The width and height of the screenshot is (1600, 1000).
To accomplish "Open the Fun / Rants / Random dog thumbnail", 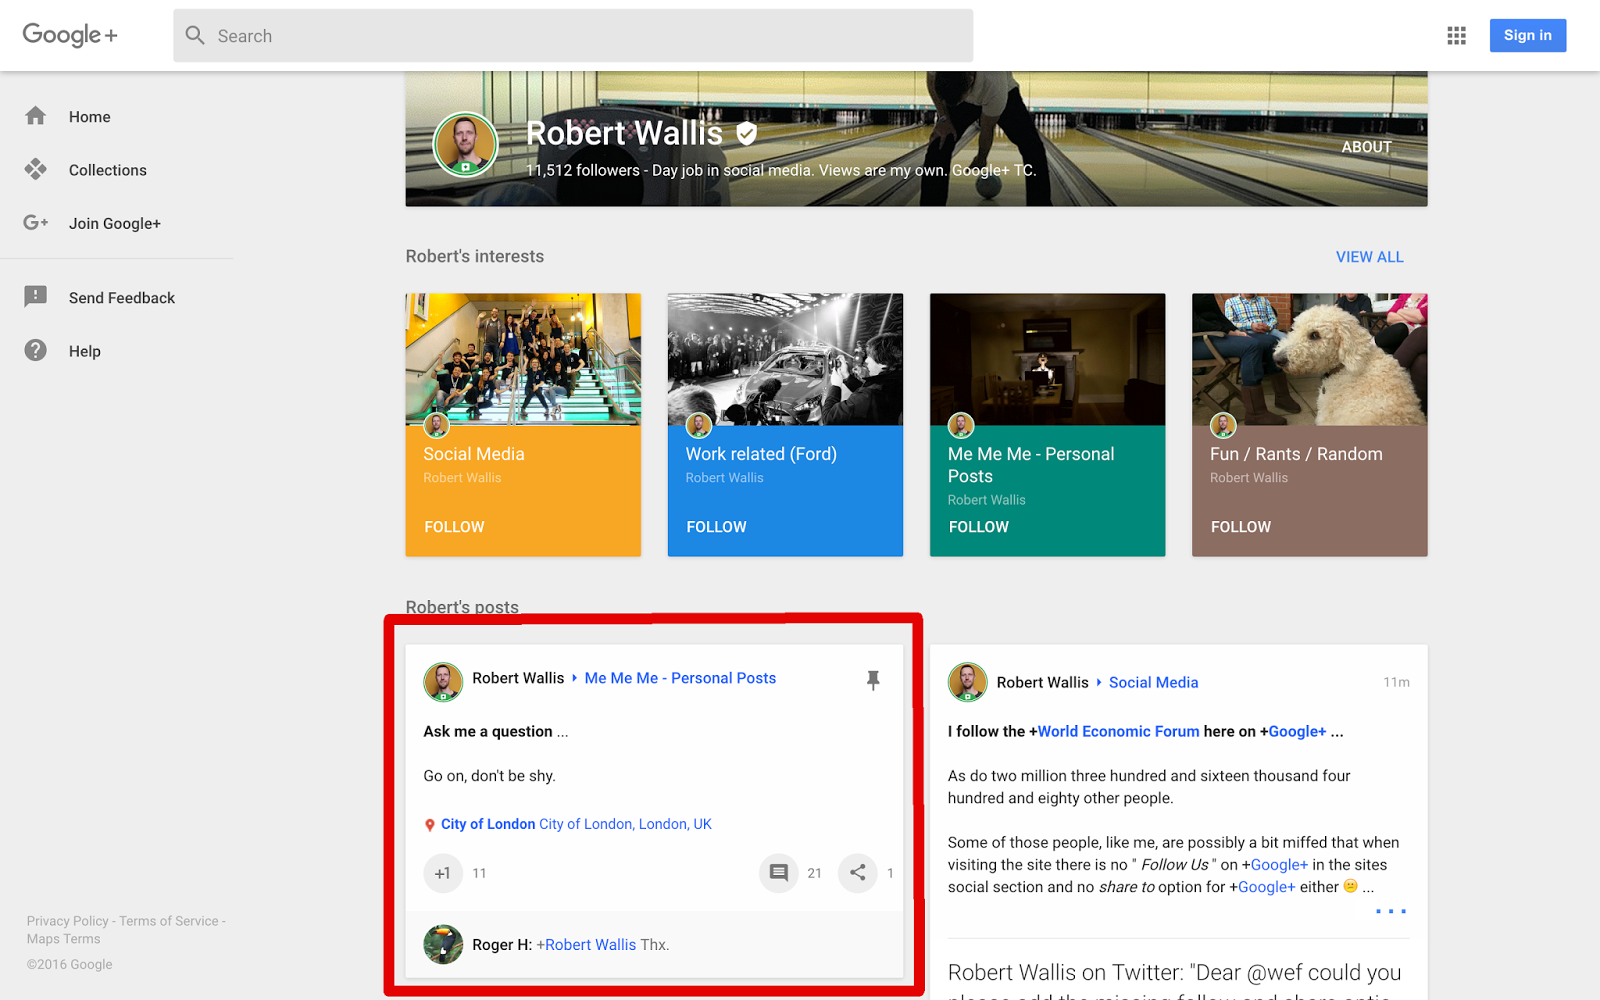I will (x=1310, y=359).
